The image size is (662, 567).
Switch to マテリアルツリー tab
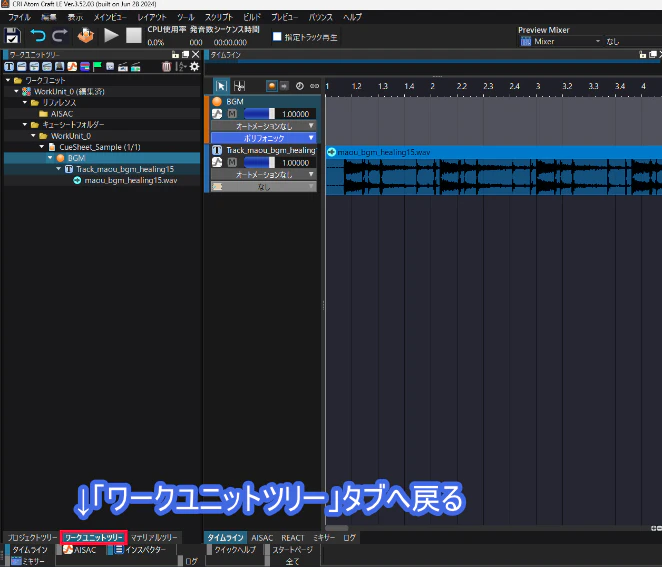tap(154, 537)
